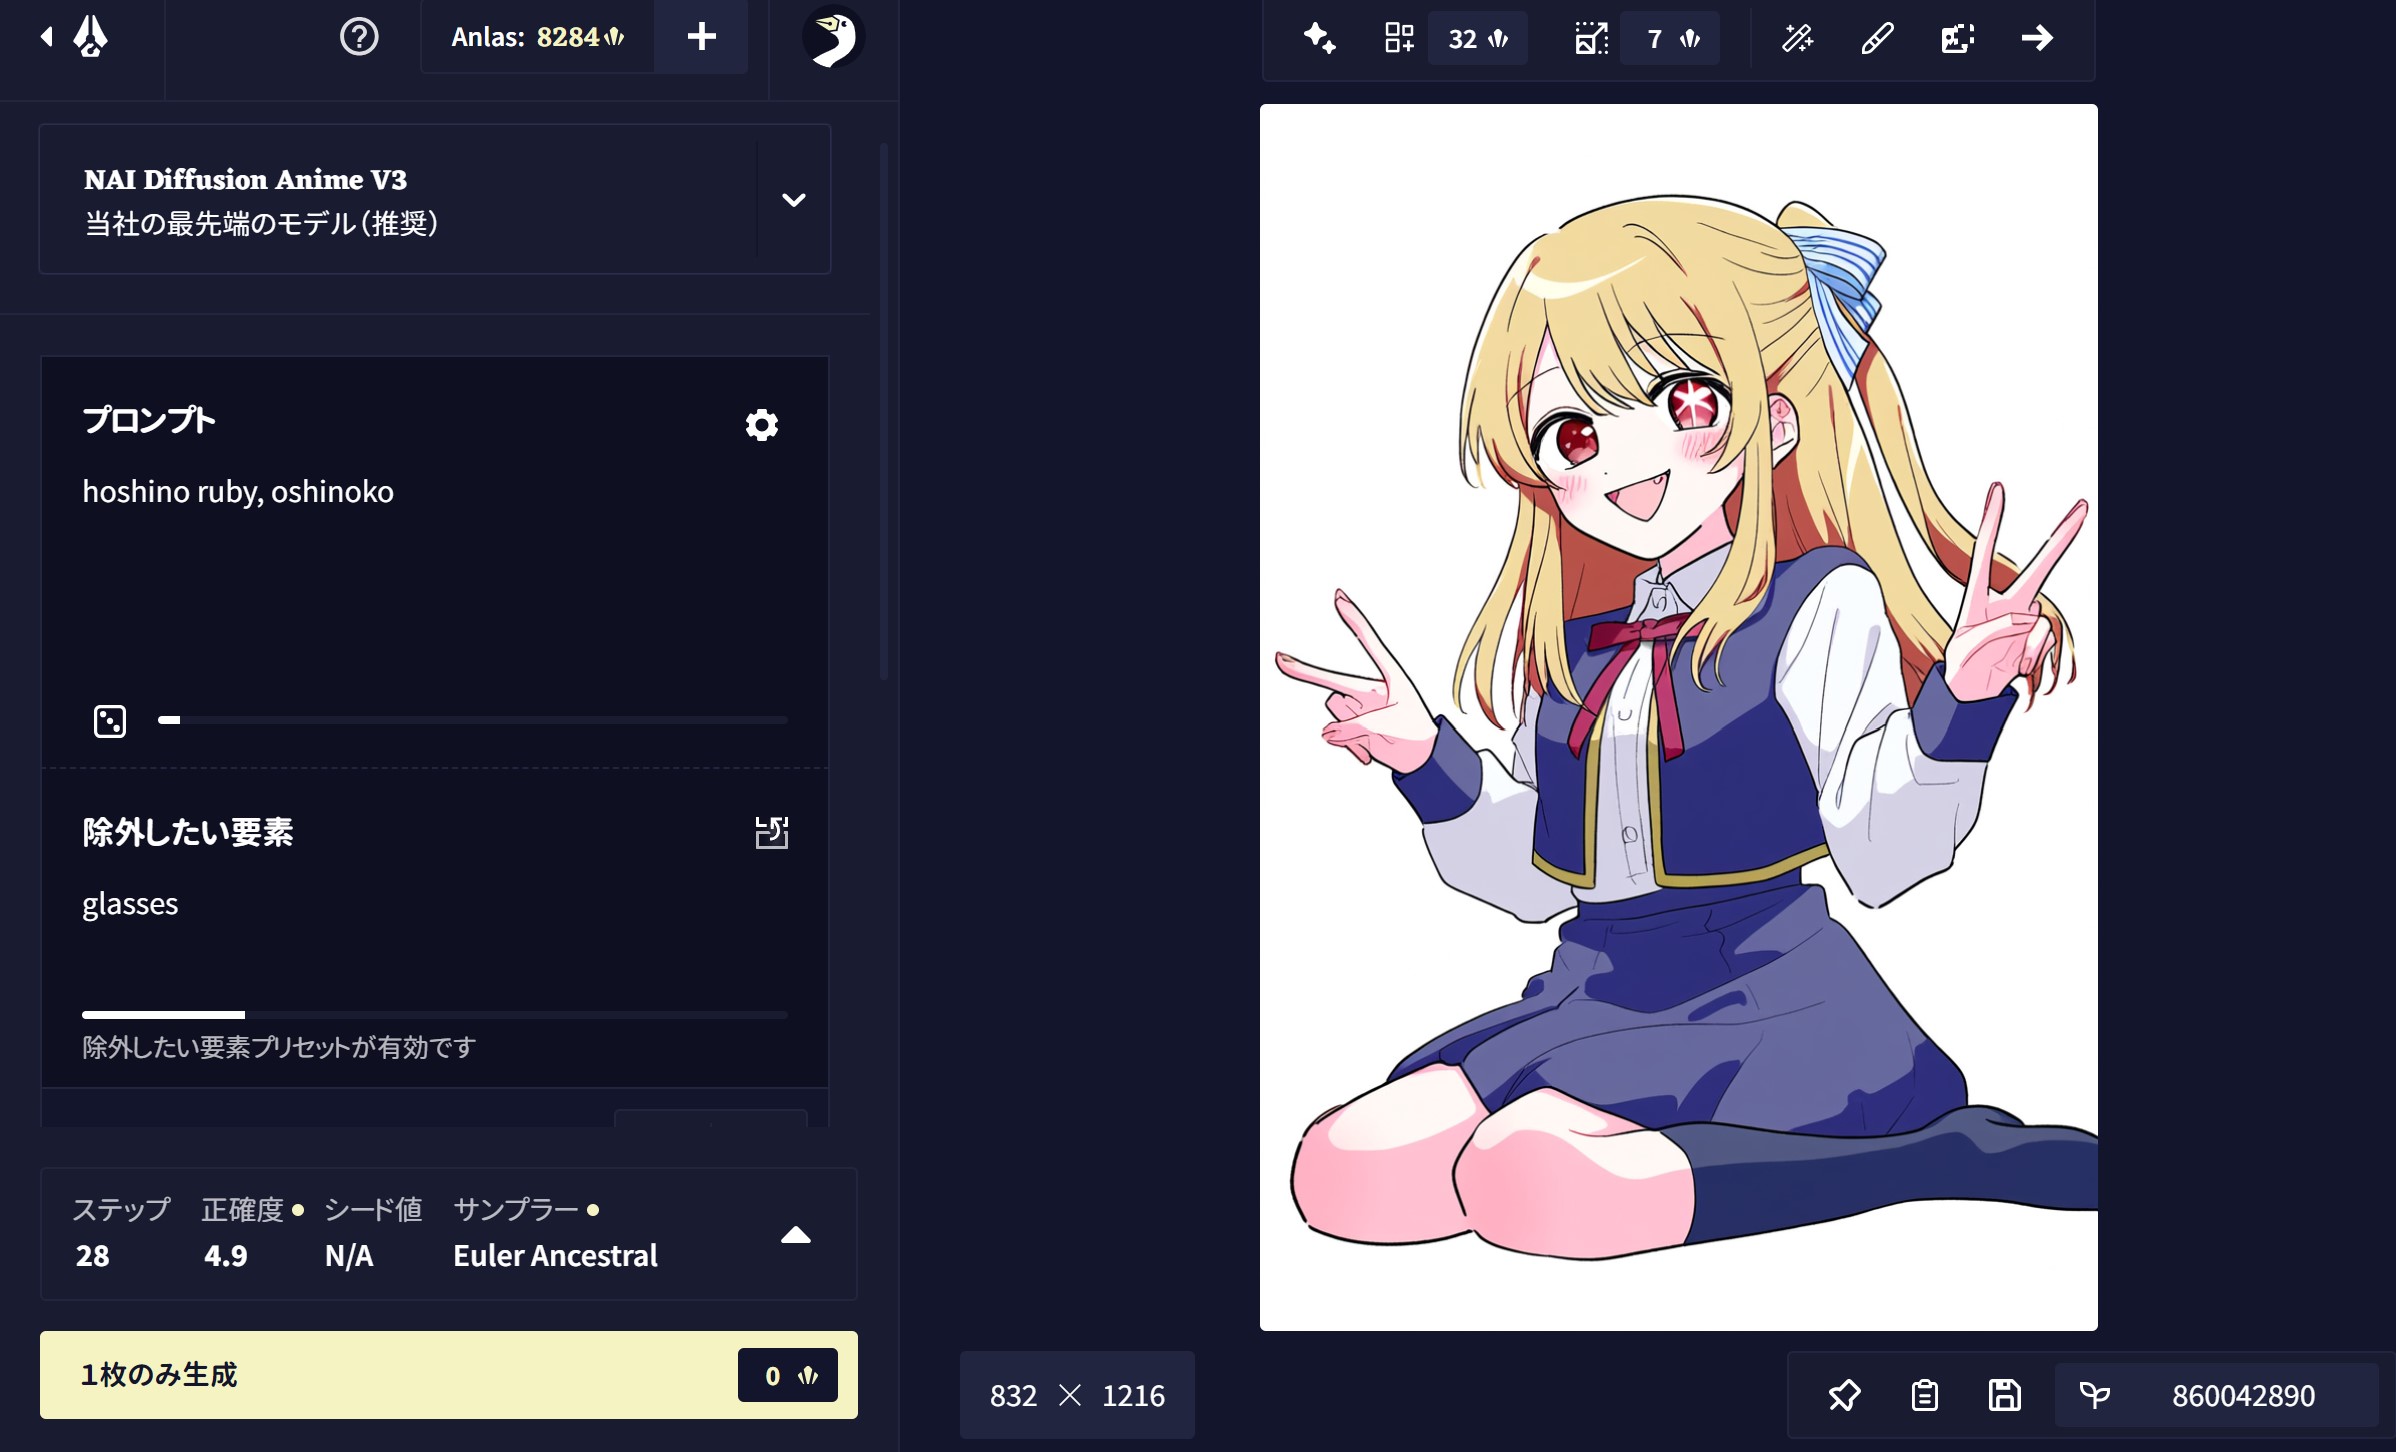
Task: Click the prompt token usage bar
Action: tap(473, 720)
